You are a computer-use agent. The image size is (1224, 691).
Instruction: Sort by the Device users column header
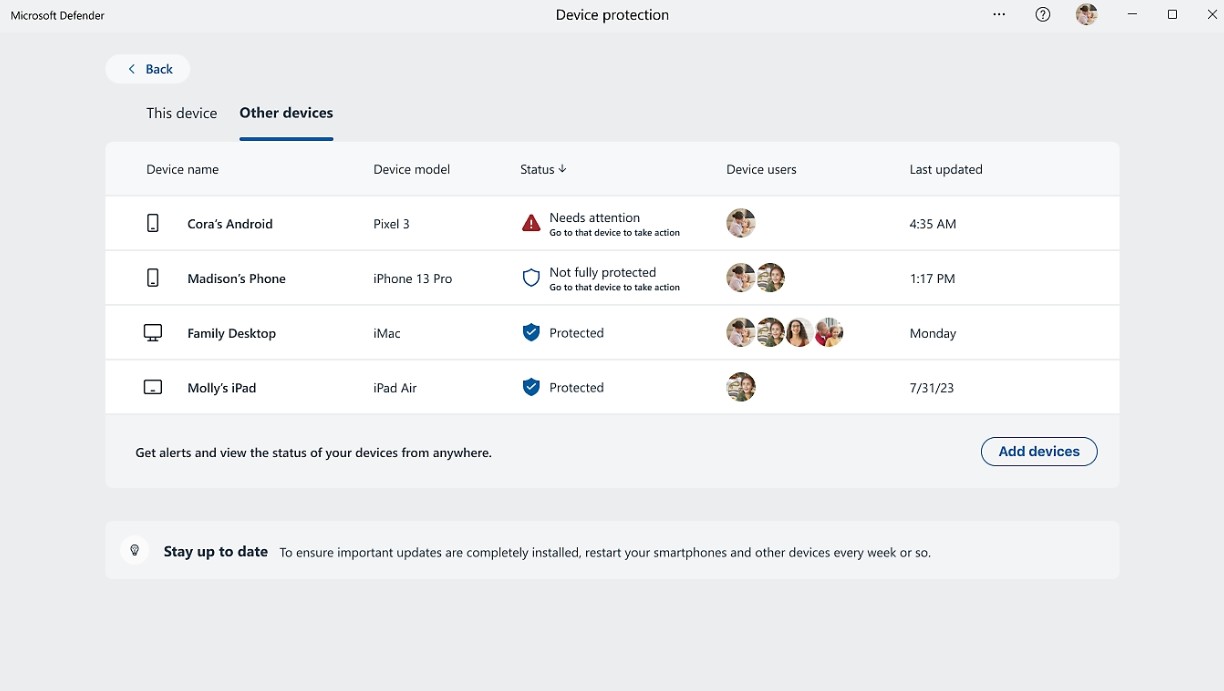(x=761, y=169)
